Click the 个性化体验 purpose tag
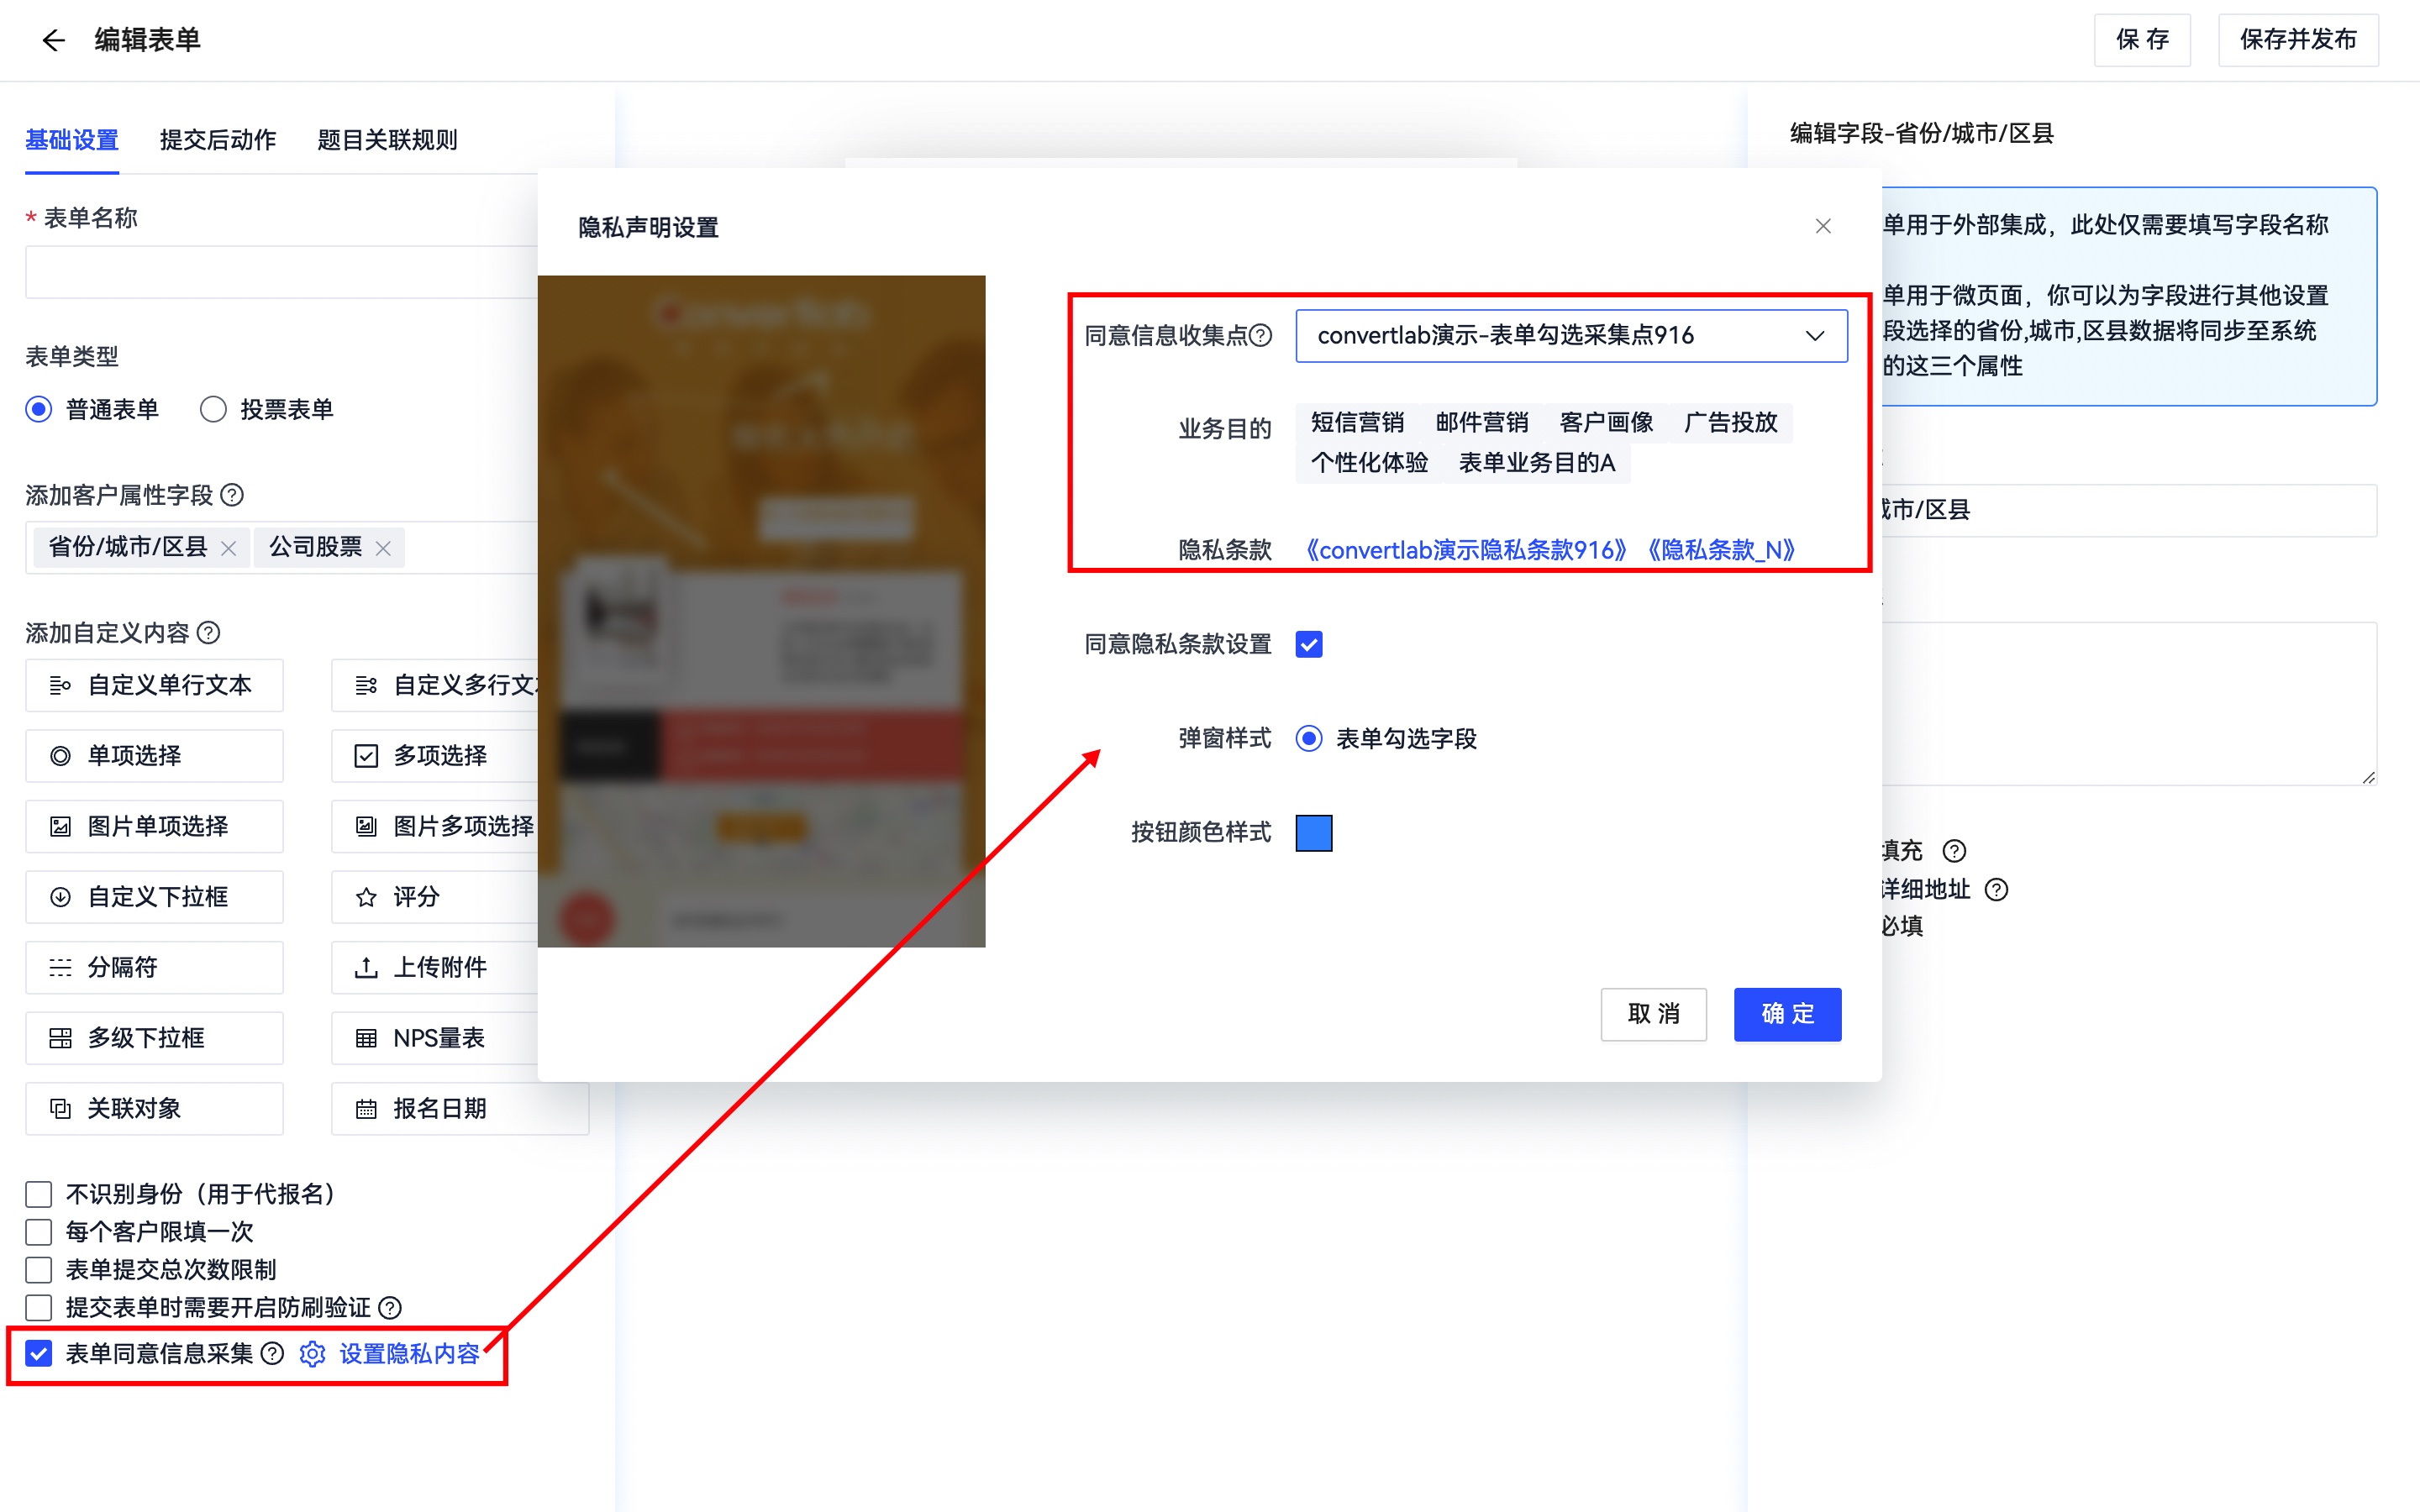2420x1512 pixels. [x=1369, y=463]
